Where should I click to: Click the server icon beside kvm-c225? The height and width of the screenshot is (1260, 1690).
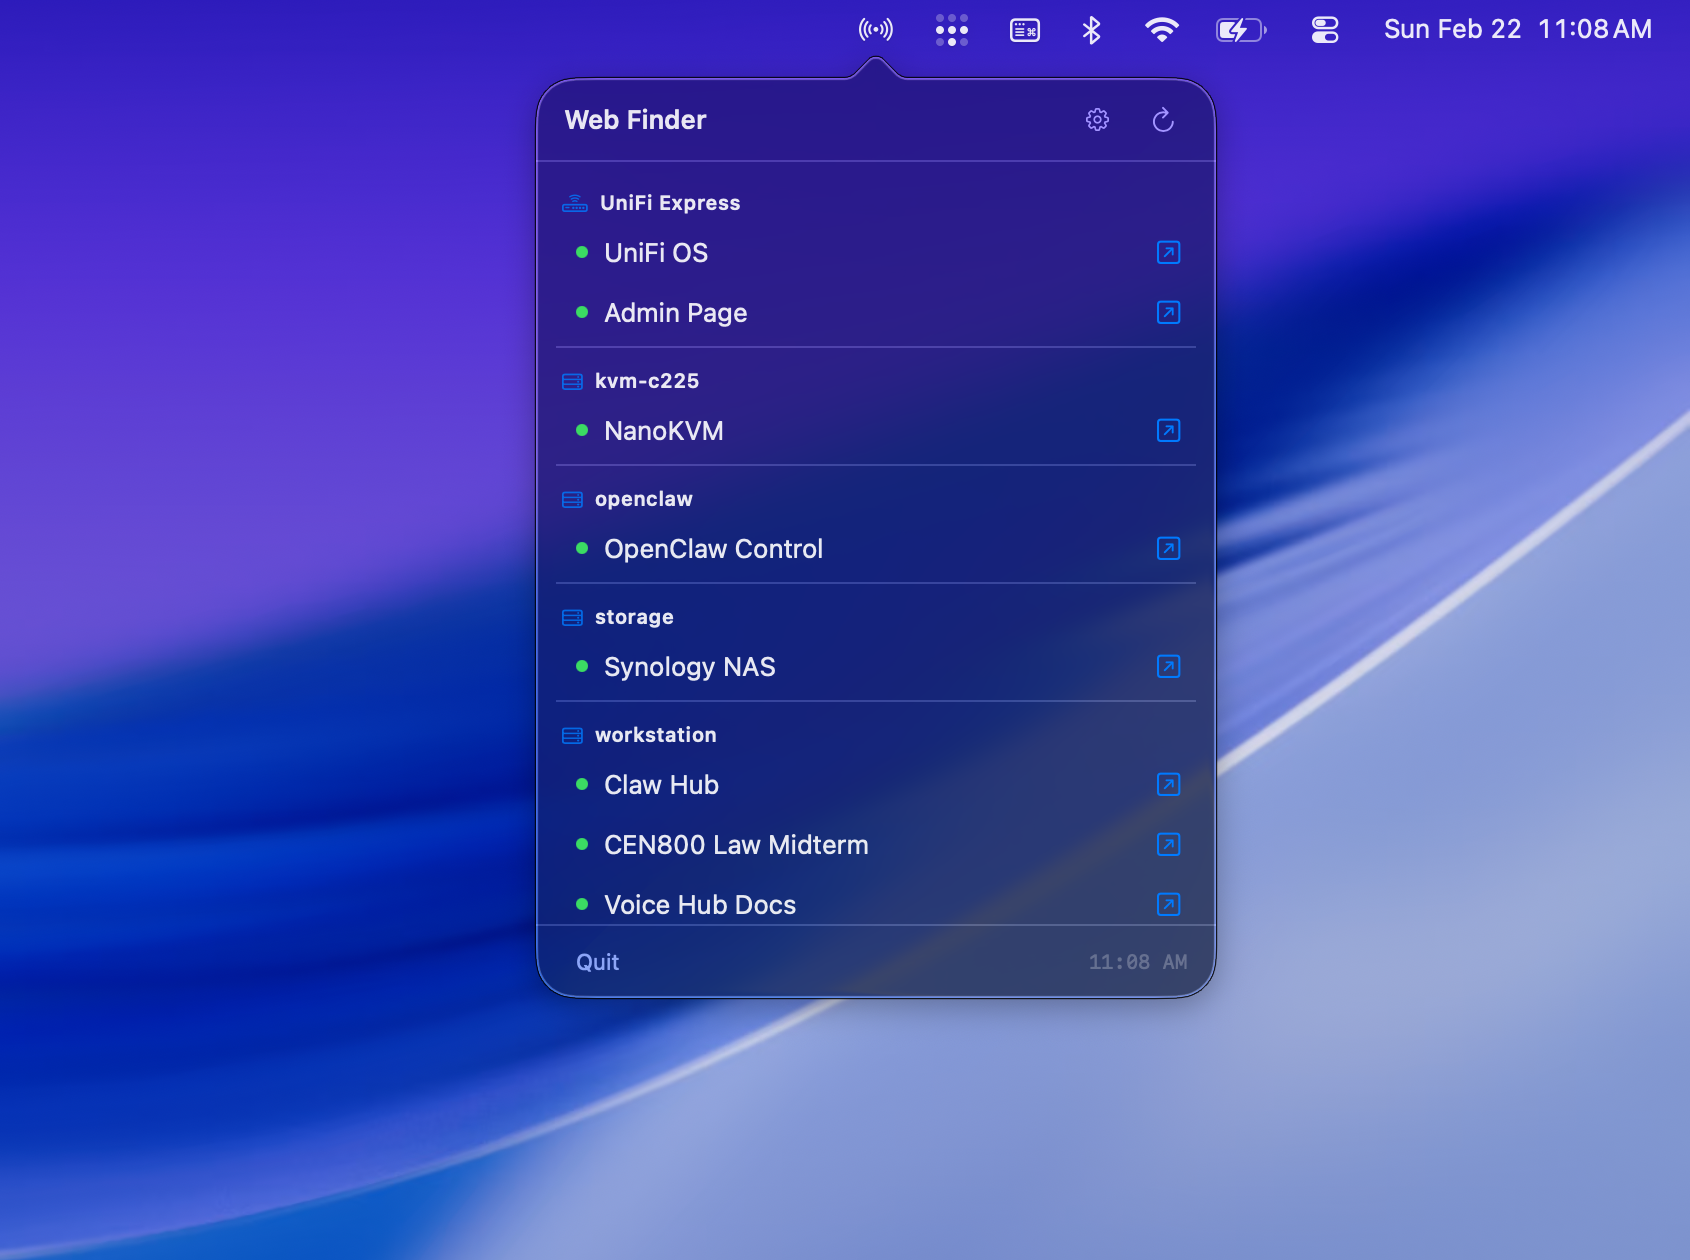pyautogui.click(x=573, y=381)
